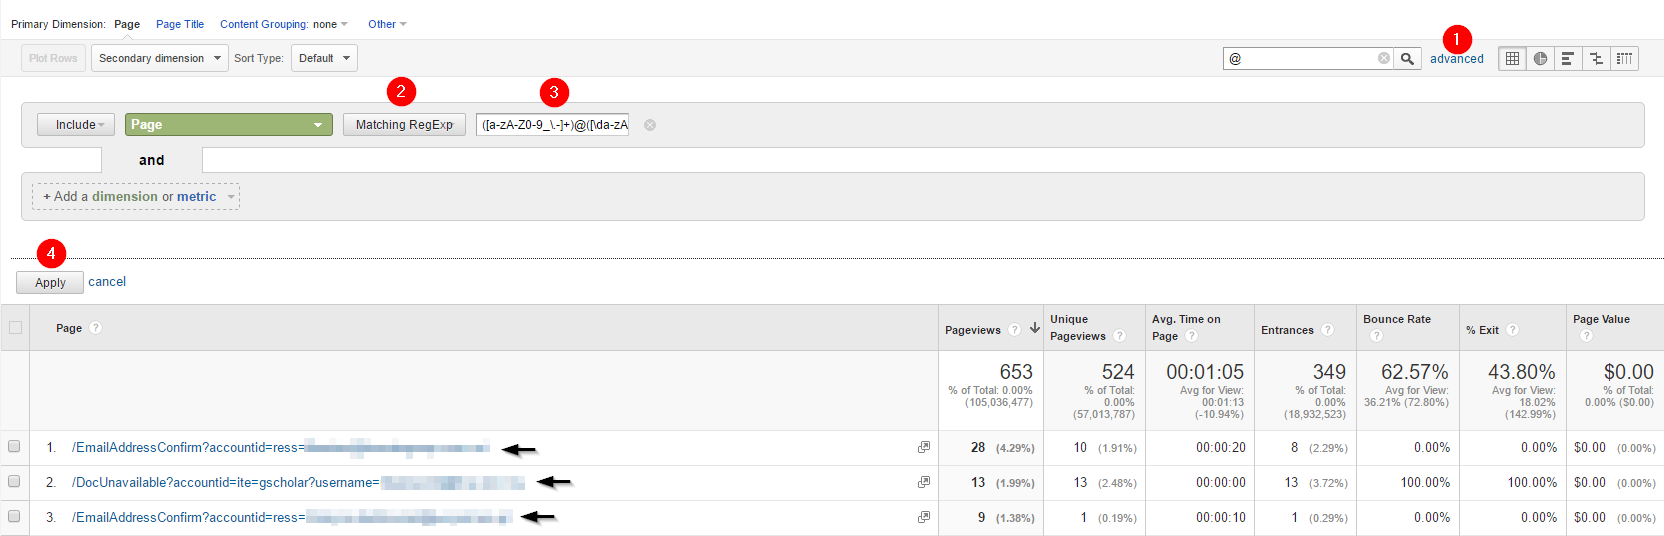Select the performance bar view icon
Viewport: 1664px width, 536px height.
point(1568,59)
